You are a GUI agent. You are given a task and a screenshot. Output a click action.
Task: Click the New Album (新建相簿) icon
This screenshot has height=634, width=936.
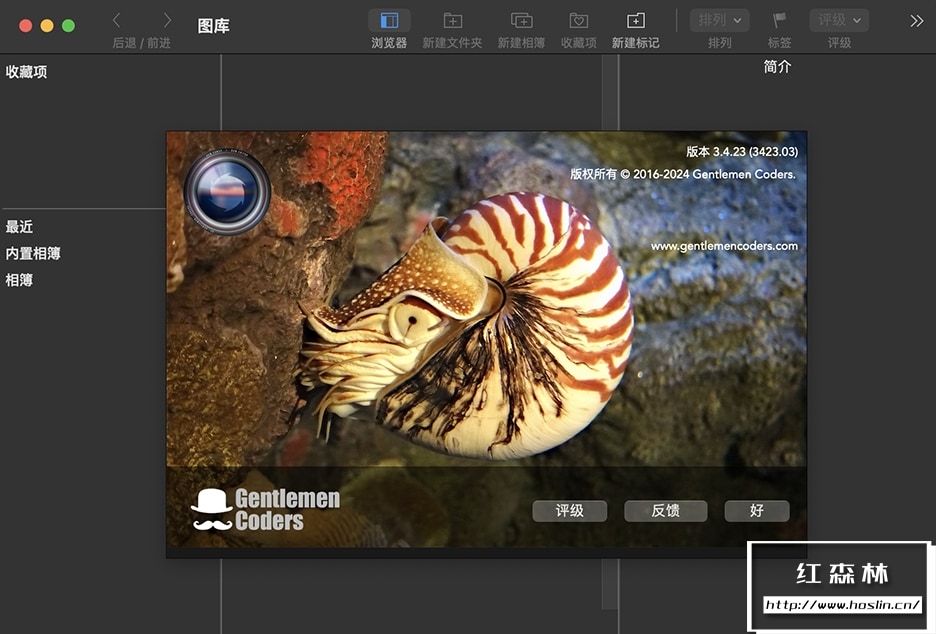coord(521,21)
